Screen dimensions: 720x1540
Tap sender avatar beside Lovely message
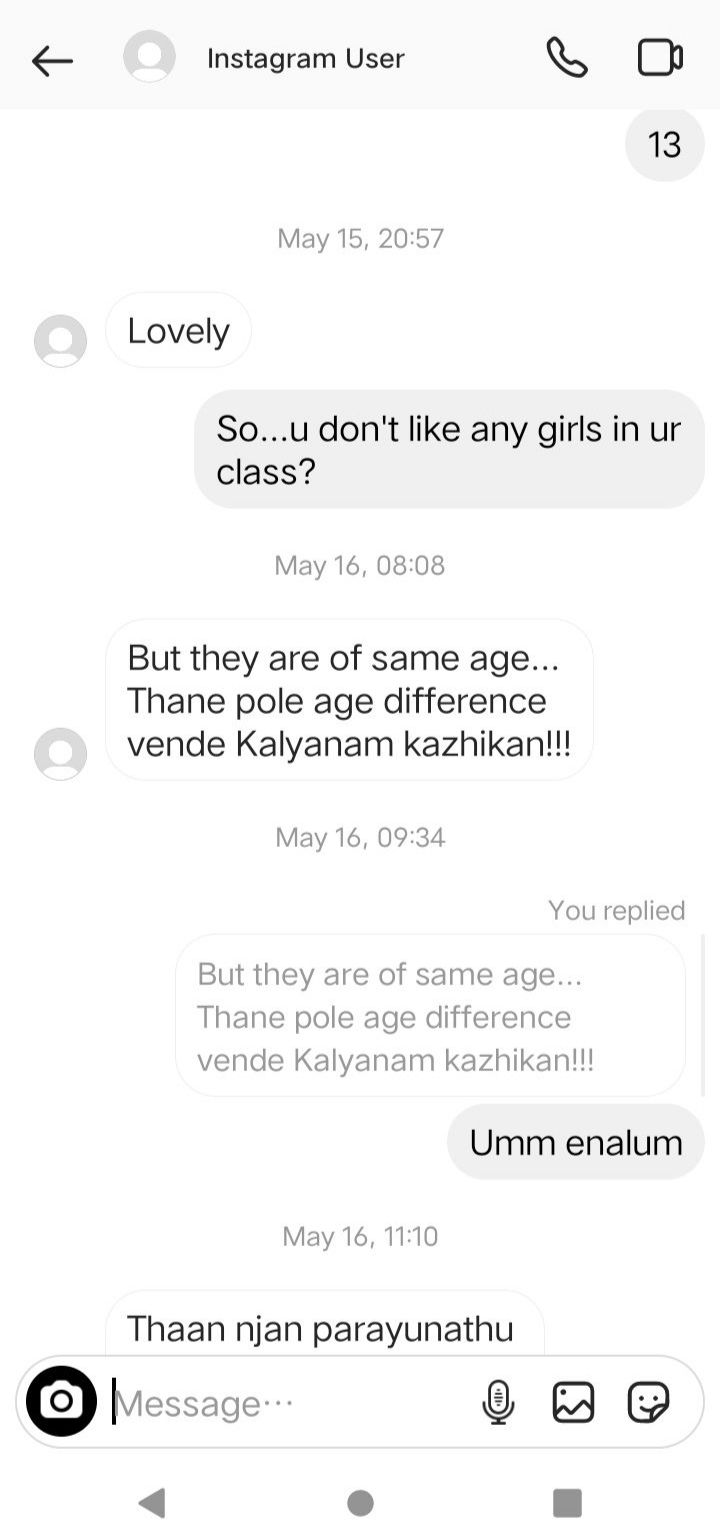60,341
